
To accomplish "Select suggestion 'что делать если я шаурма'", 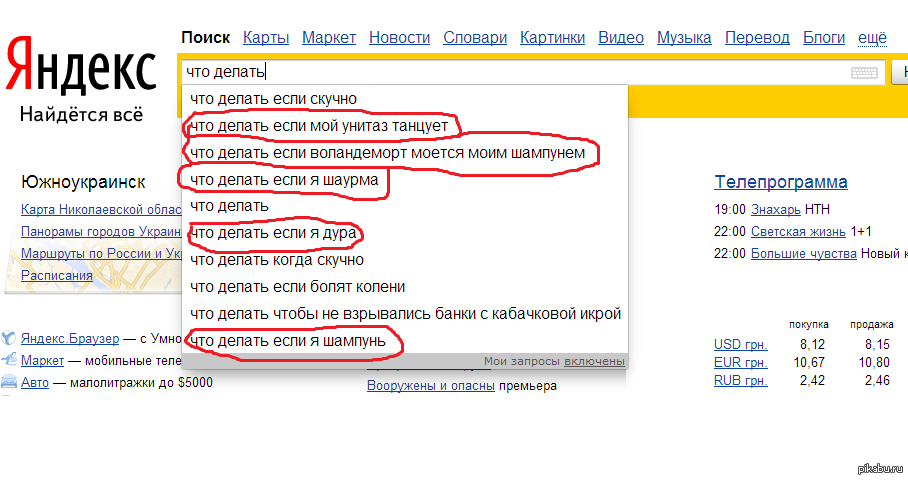I will click(x=405, y=179).
